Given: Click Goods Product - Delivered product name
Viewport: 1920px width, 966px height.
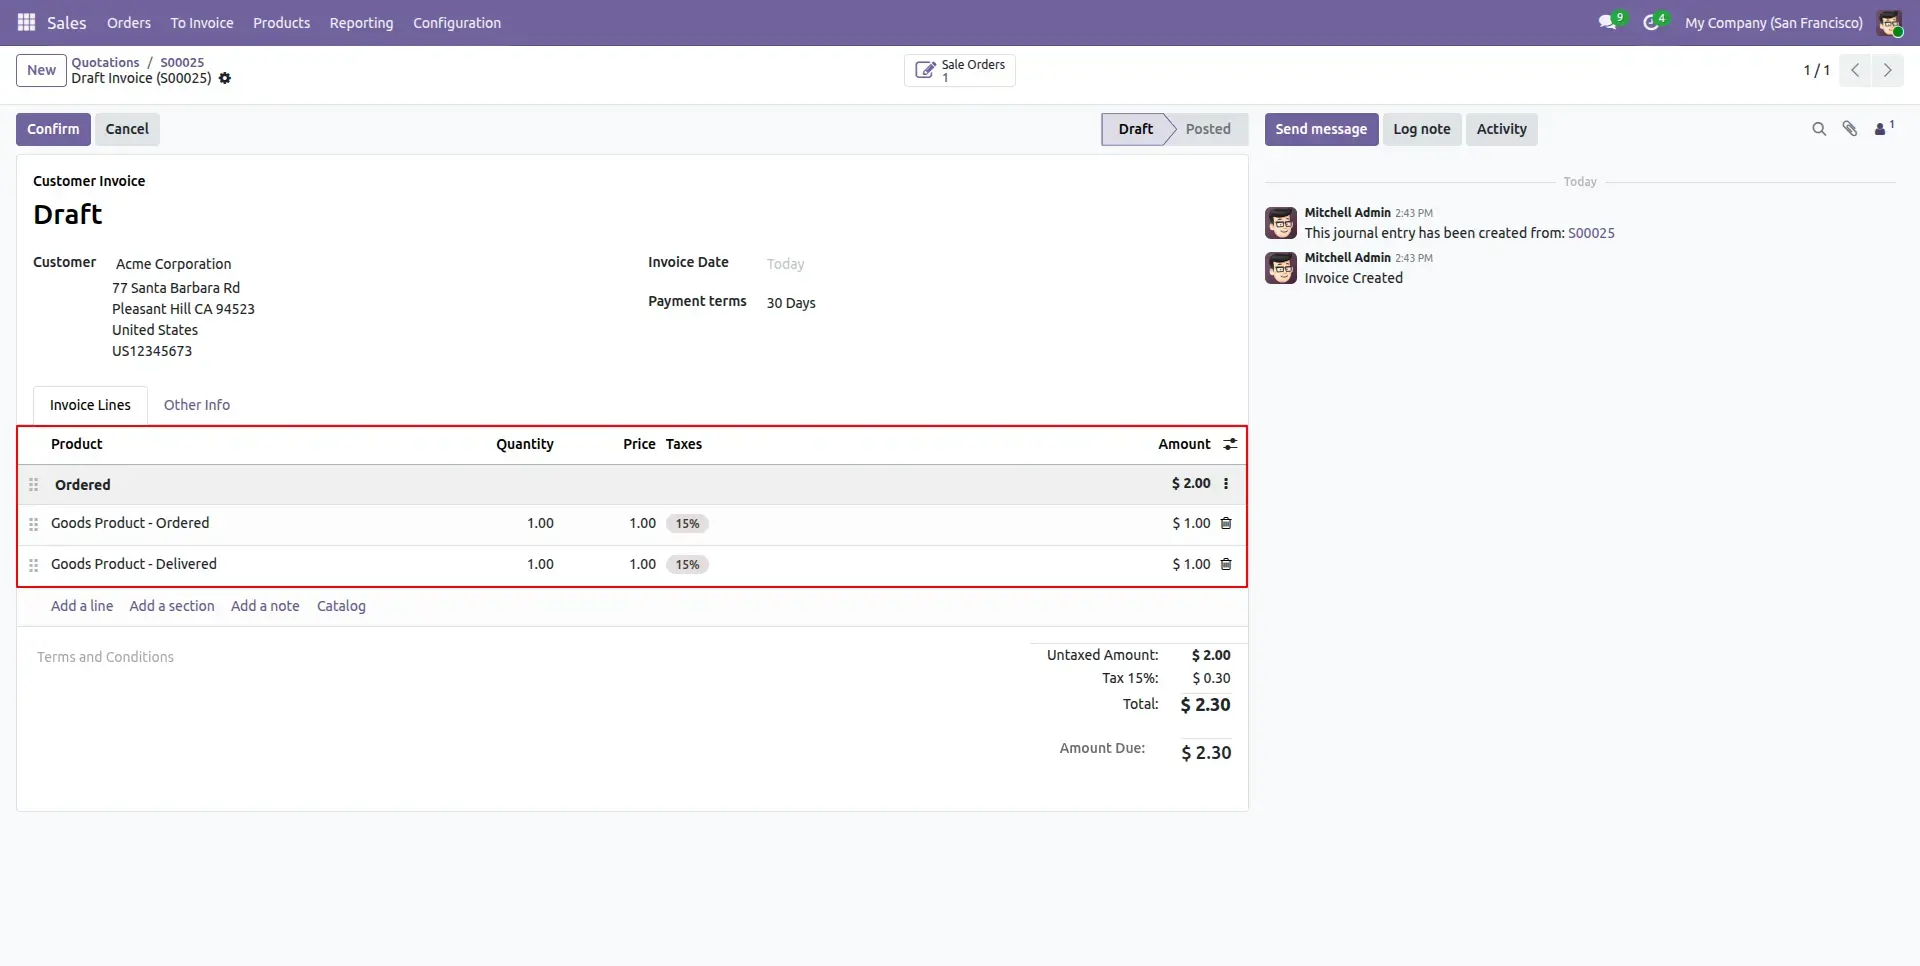Looking at the screenshot, I should coord(134,564).
